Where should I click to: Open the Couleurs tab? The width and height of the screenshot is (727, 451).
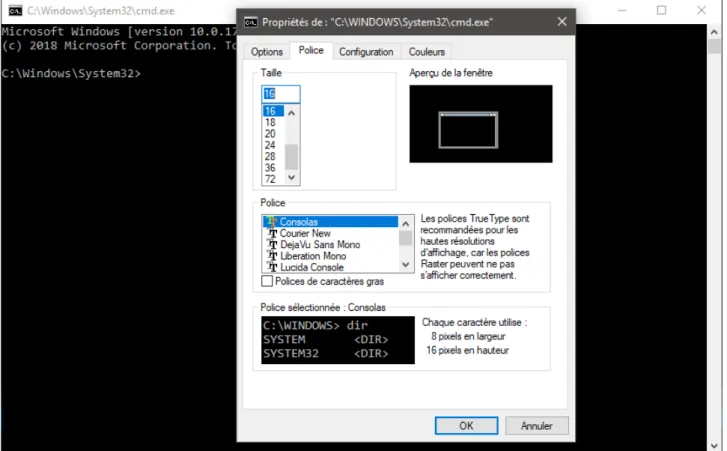[427, 52]
